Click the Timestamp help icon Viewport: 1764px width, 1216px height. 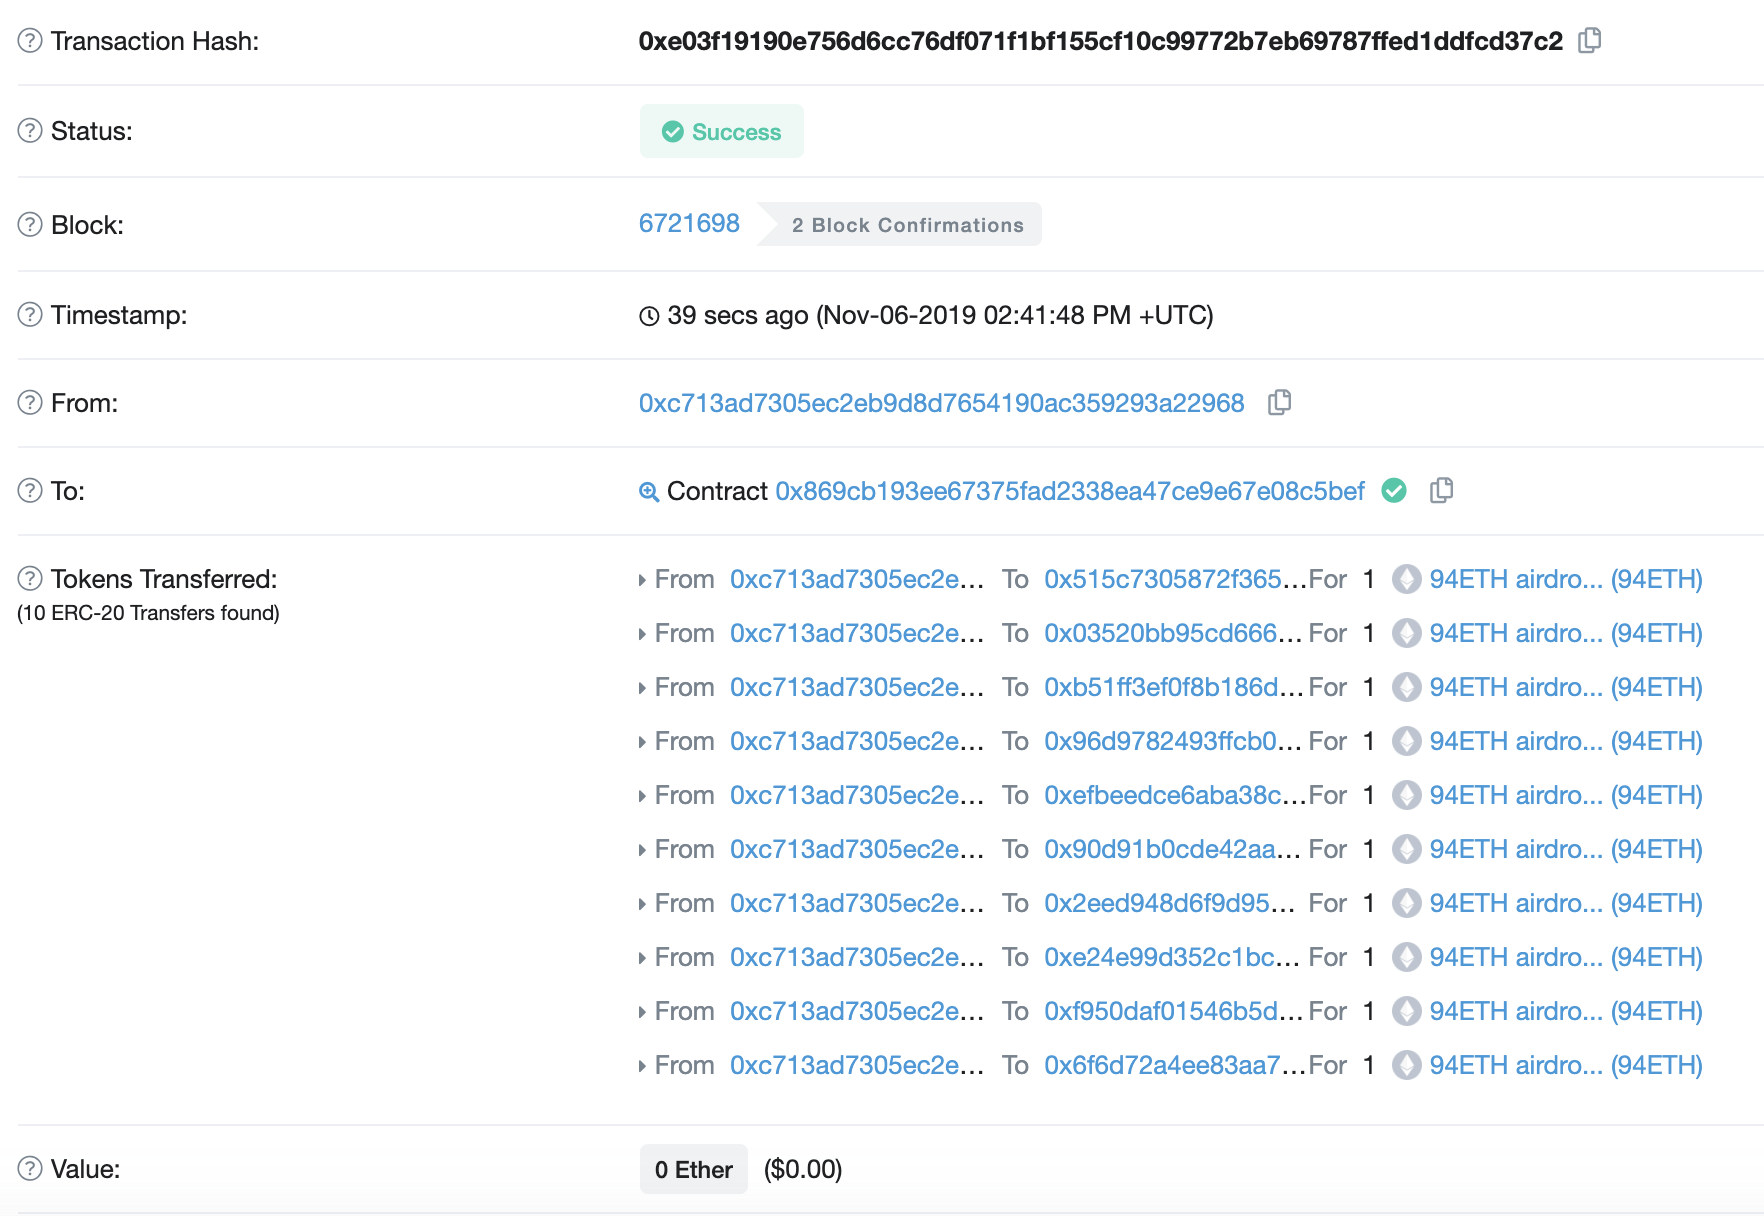30,315
